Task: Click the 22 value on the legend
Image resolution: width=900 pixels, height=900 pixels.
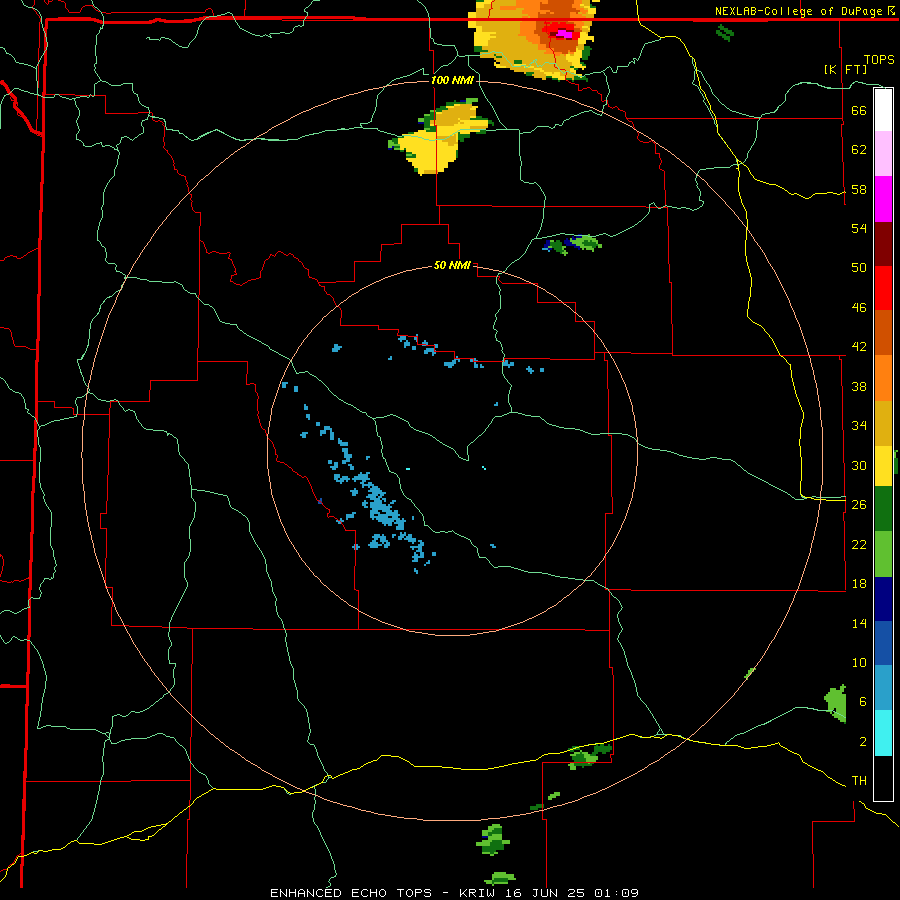Action: (x=859, y=544)
